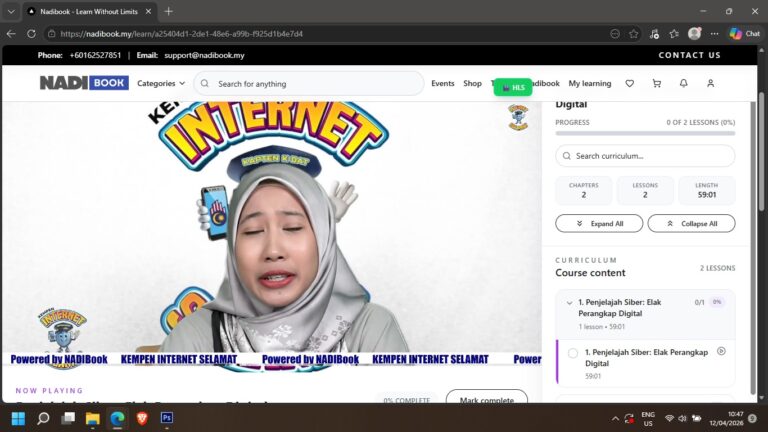The width and height of the screenshot is (768, 432).
Task: Toggle the lesson completion circle
Action: 573,353
